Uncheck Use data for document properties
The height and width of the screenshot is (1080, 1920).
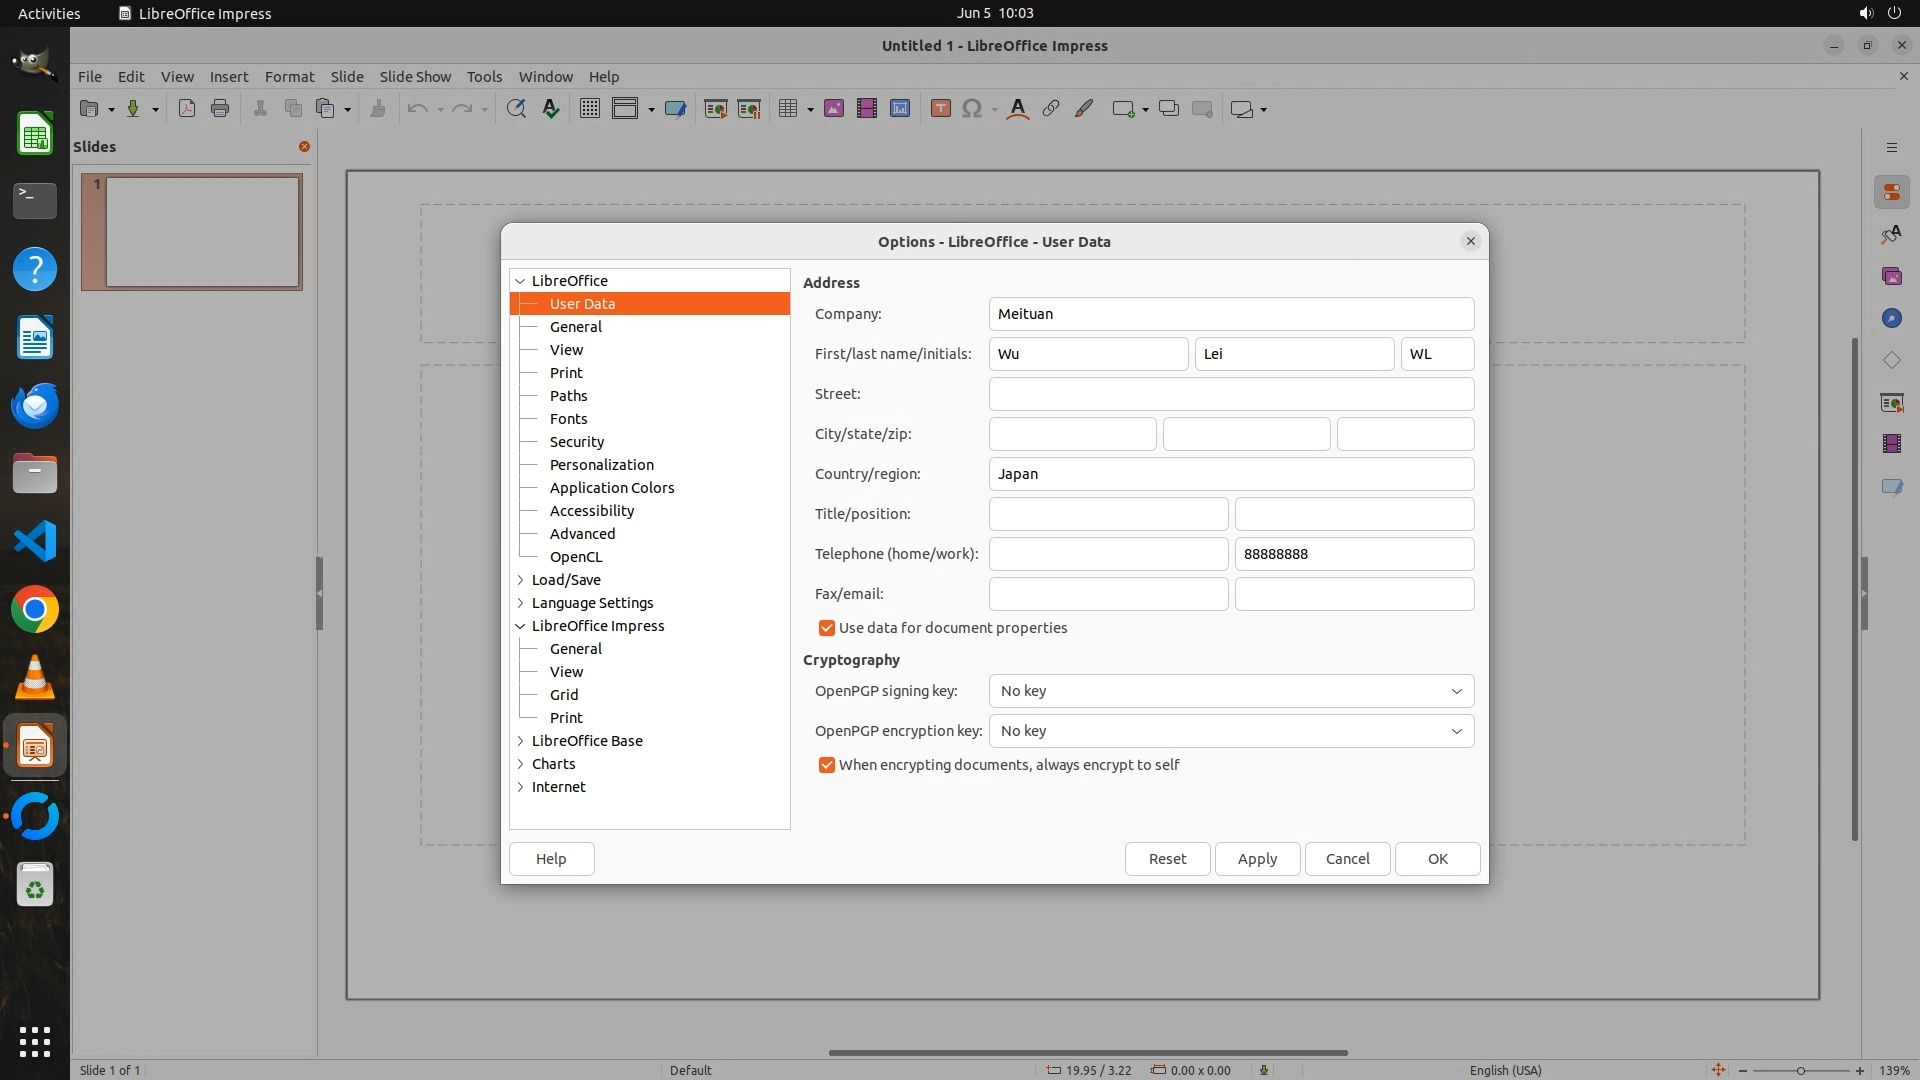click(x=827, y=628)
